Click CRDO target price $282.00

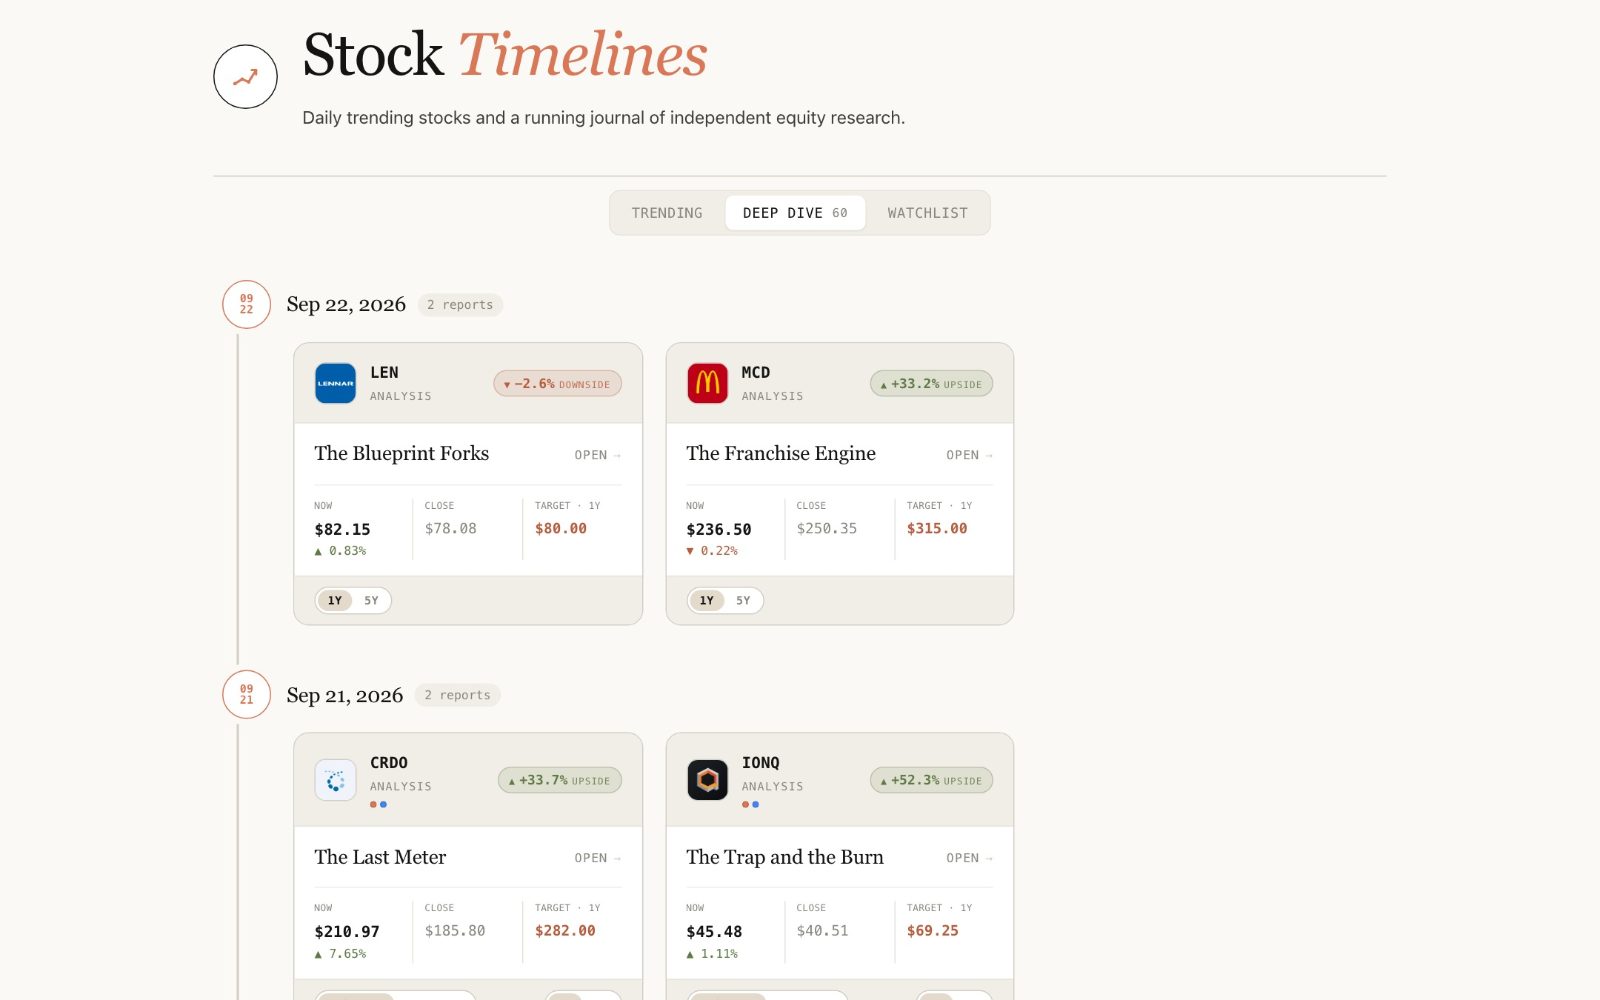[565, 930]
